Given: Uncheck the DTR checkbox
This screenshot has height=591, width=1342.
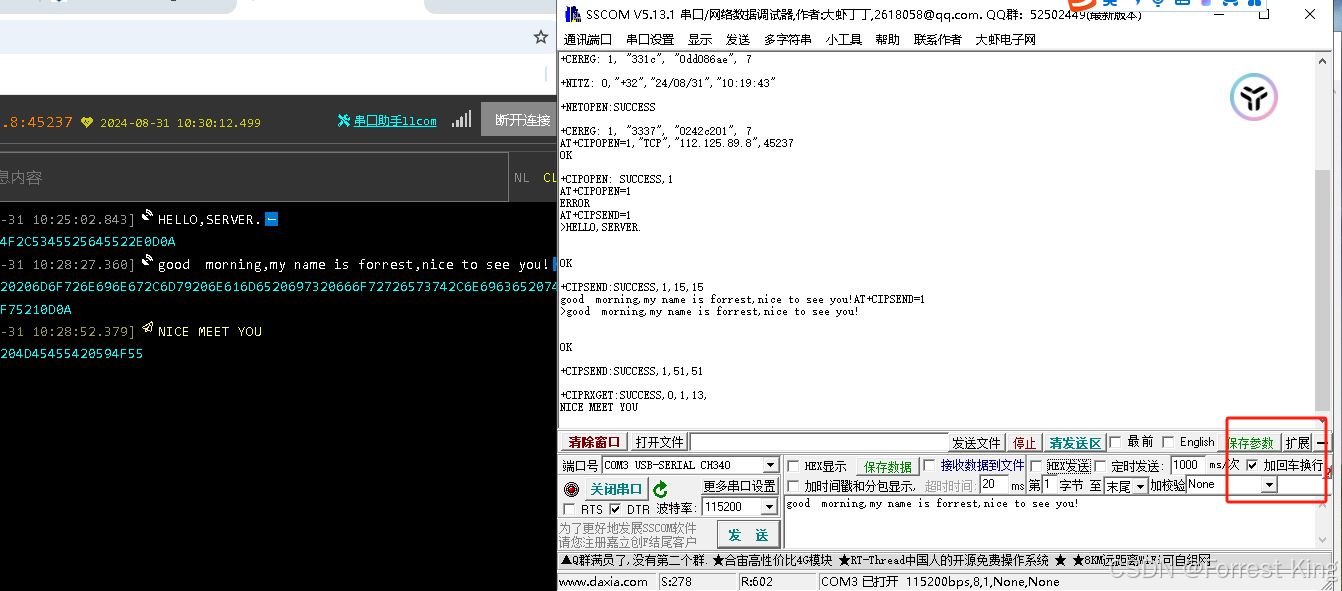Looking at the screenshot, I should click(x=616, y=509).
